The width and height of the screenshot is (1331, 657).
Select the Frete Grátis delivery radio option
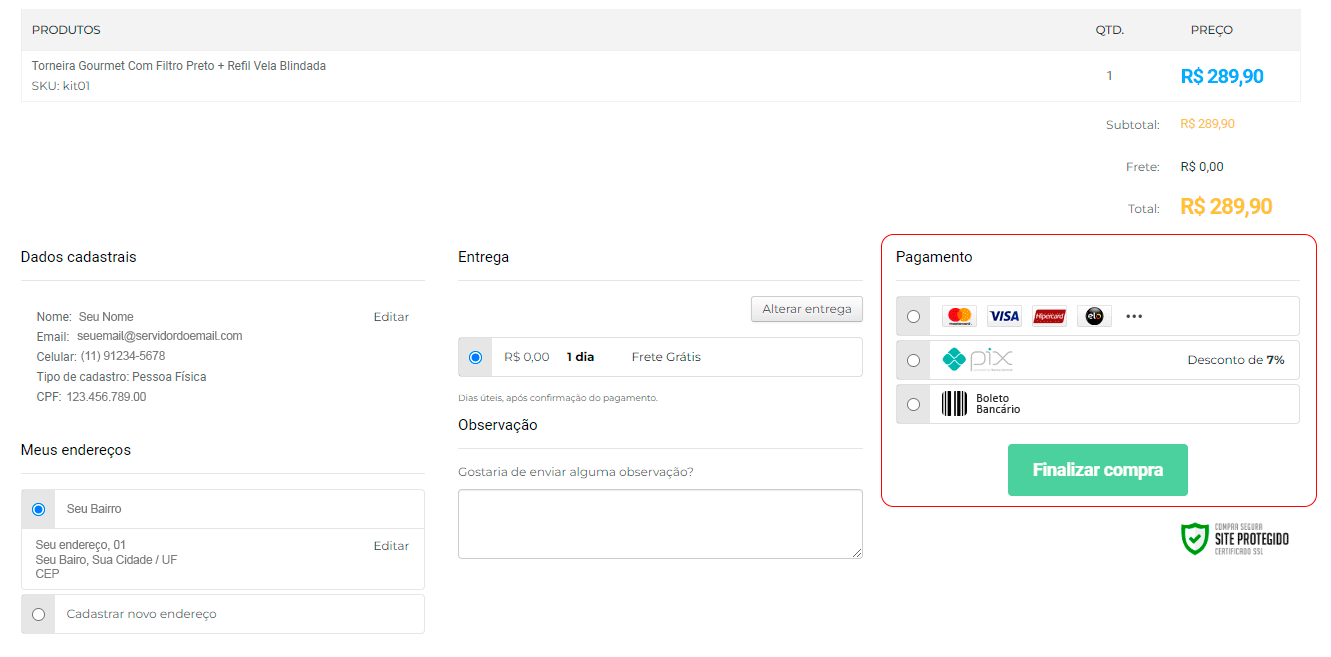[475, 357]
